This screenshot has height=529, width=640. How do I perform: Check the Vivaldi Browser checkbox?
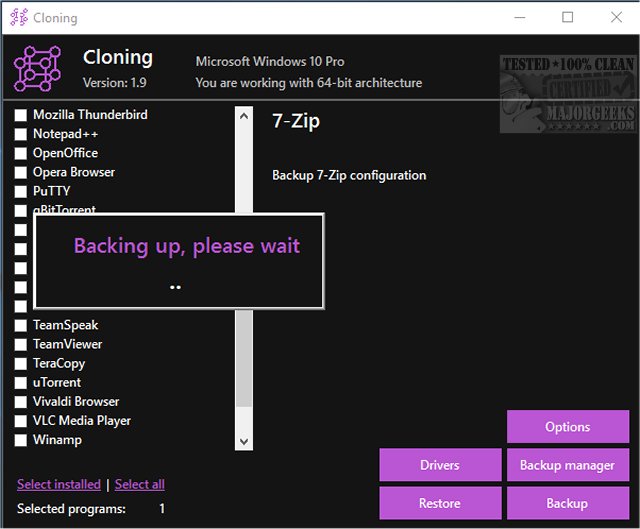(21, 402)
